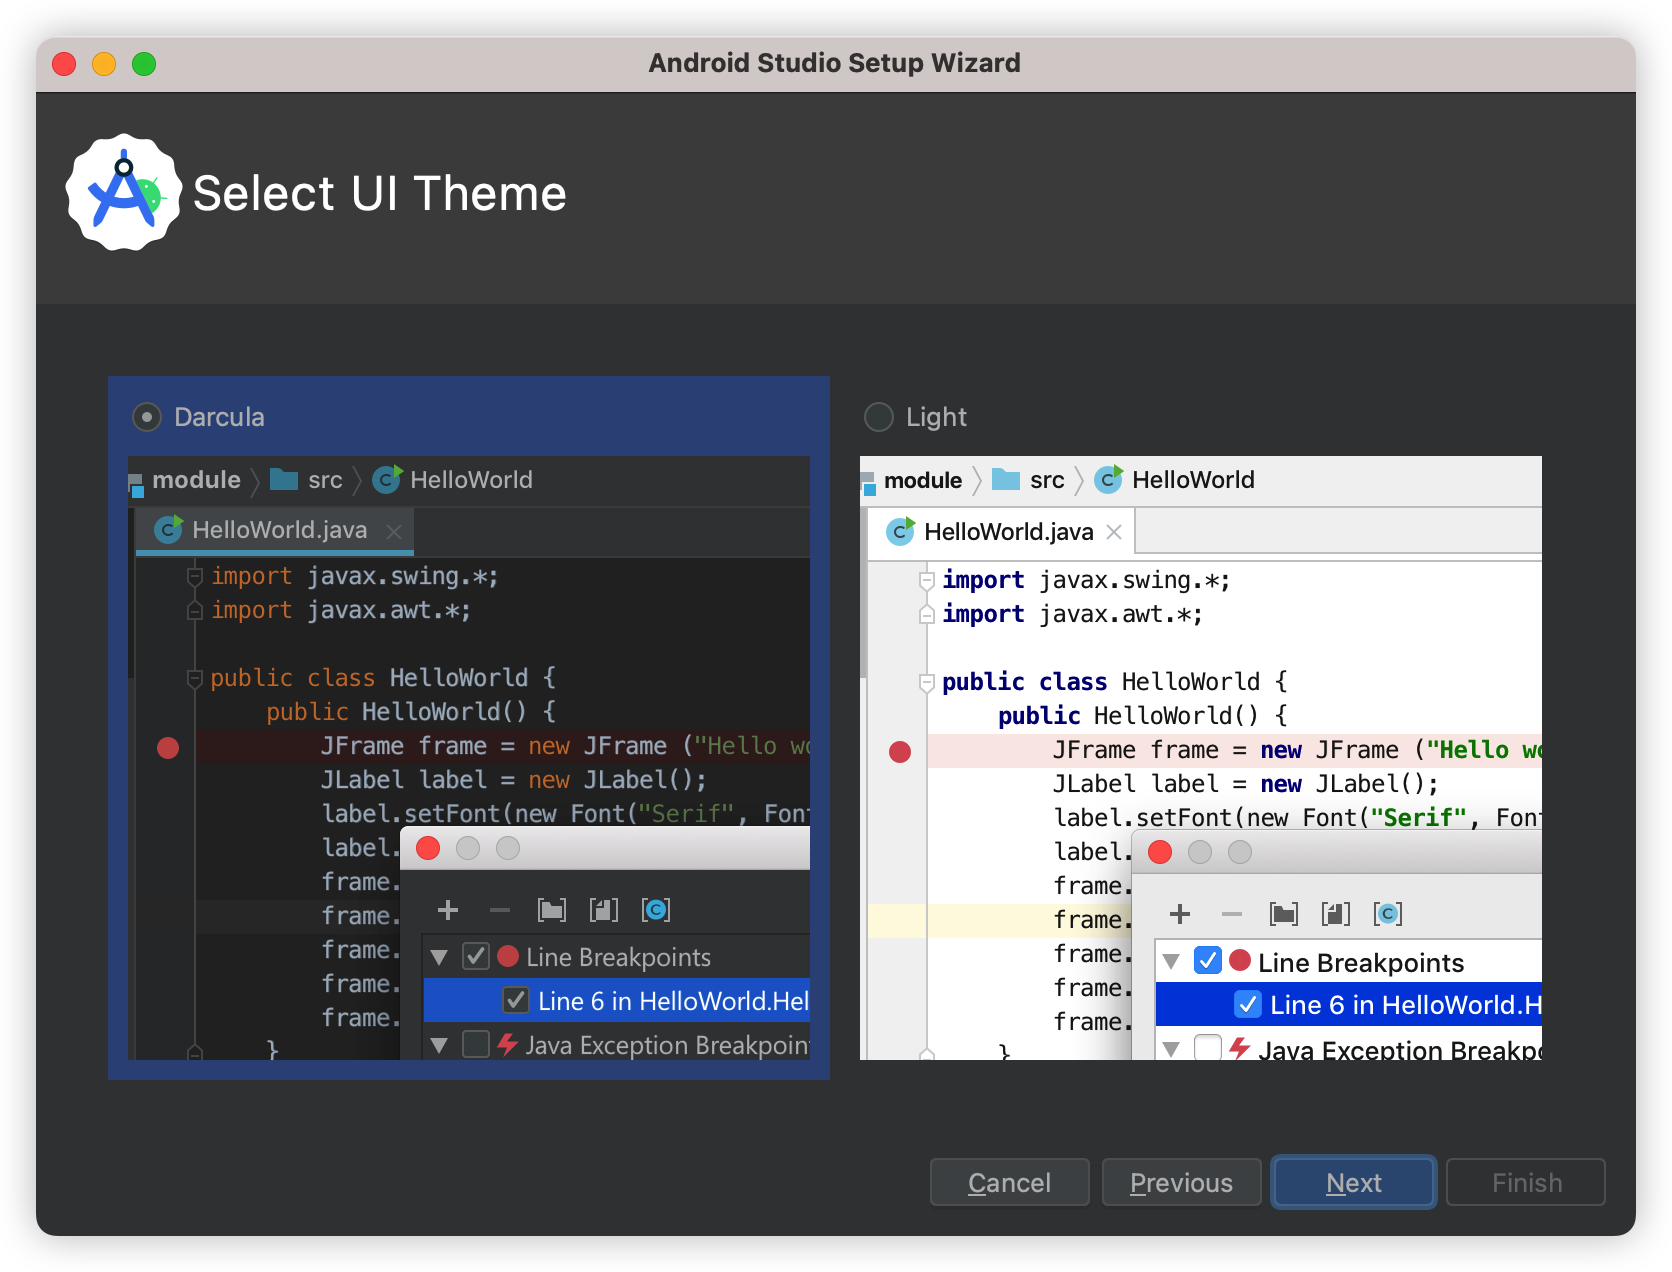Go back with the Previous button

click(x=1182, y=1183)
